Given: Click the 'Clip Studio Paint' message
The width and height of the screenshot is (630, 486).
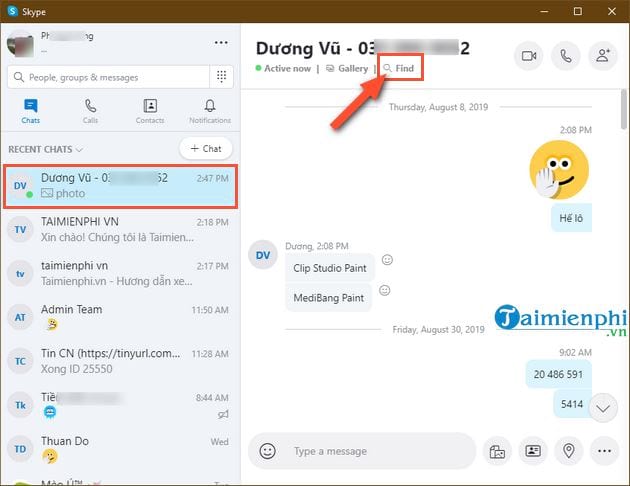Looking at the screenshot, I should click(x=330, y=268).
